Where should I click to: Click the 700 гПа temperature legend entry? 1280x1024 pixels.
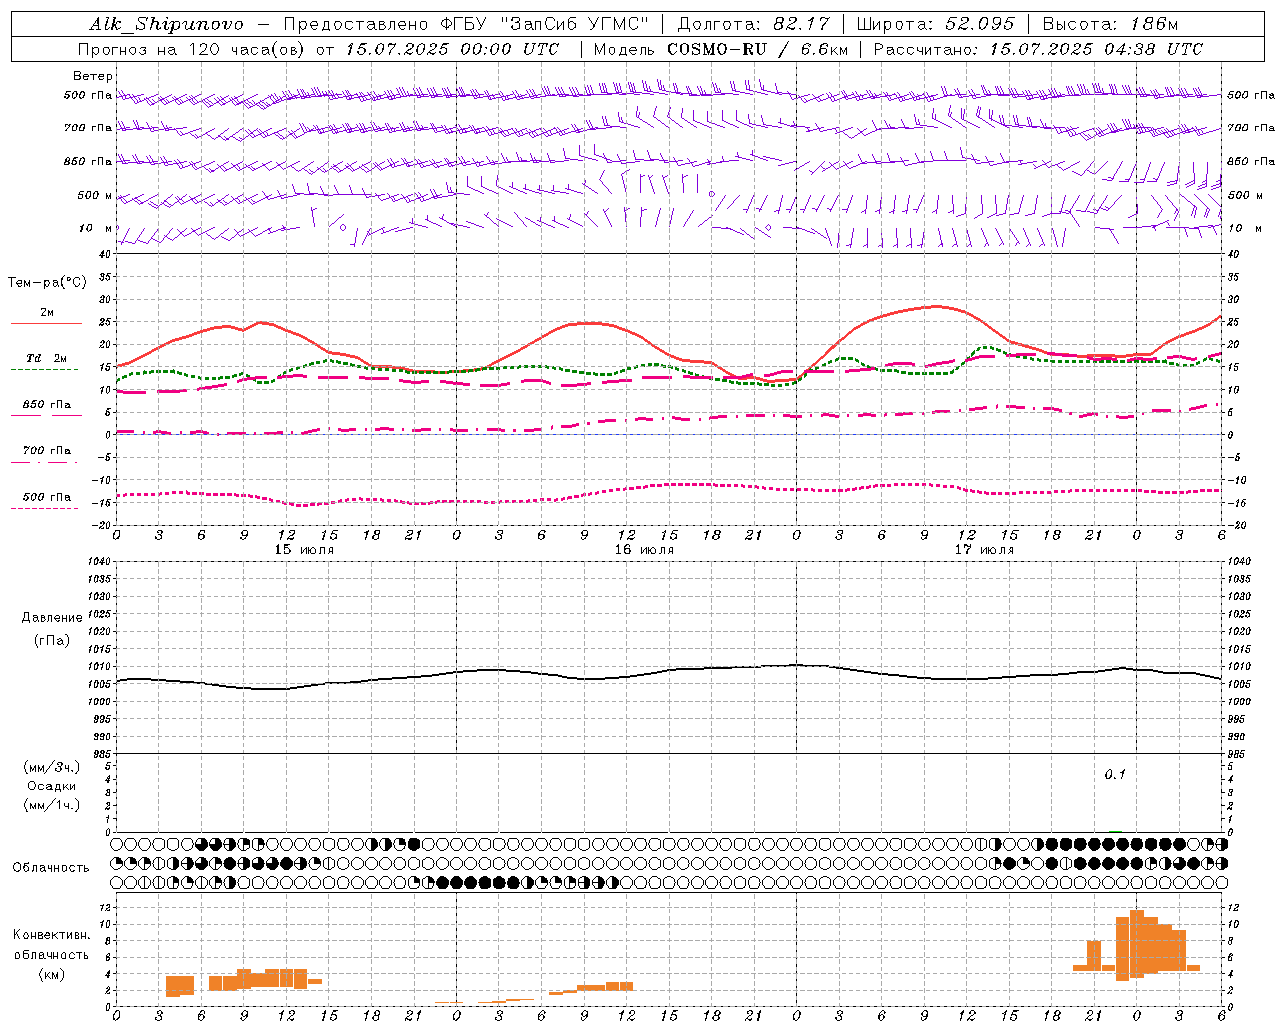(x=47, y=451)
